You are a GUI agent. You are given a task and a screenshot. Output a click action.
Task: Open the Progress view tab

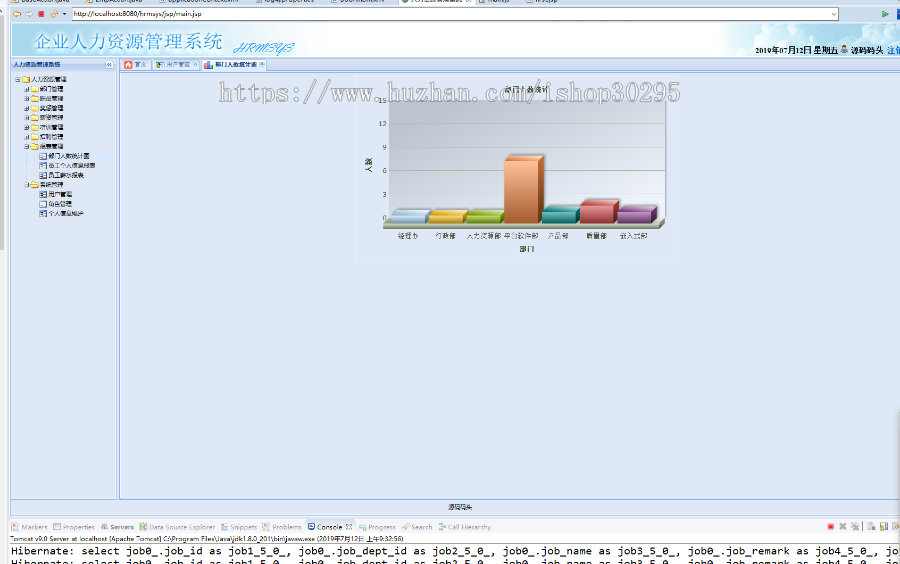[x=378, y=527]
